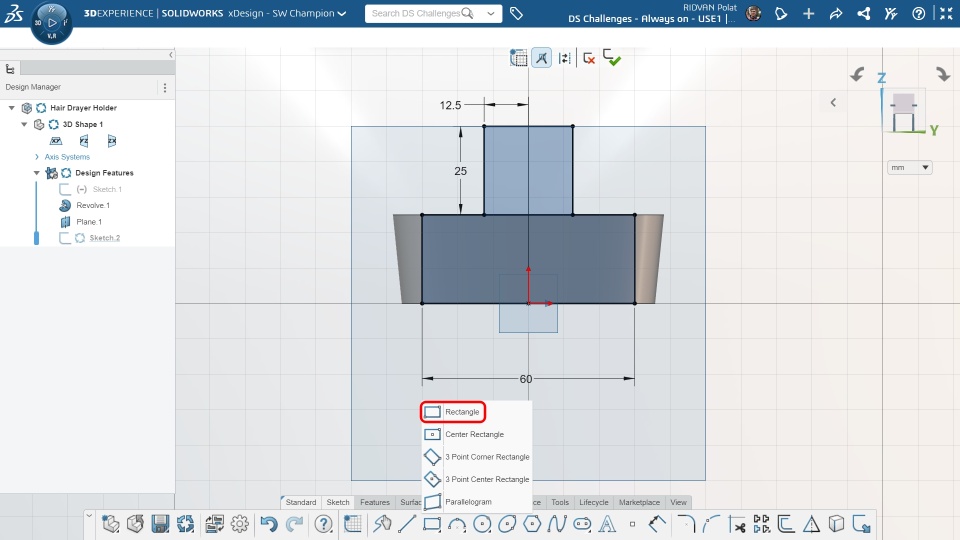Select the Trim scissors tool

click(737, 524)
